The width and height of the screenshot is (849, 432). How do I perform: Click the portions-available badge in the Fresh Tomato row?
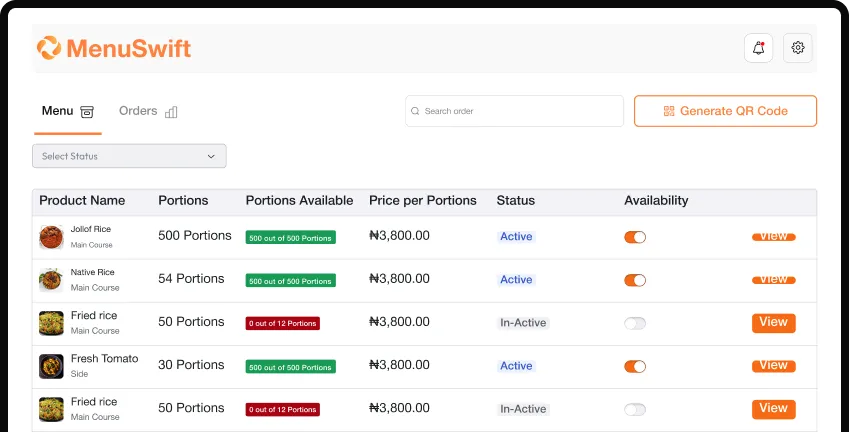[291, 367]
